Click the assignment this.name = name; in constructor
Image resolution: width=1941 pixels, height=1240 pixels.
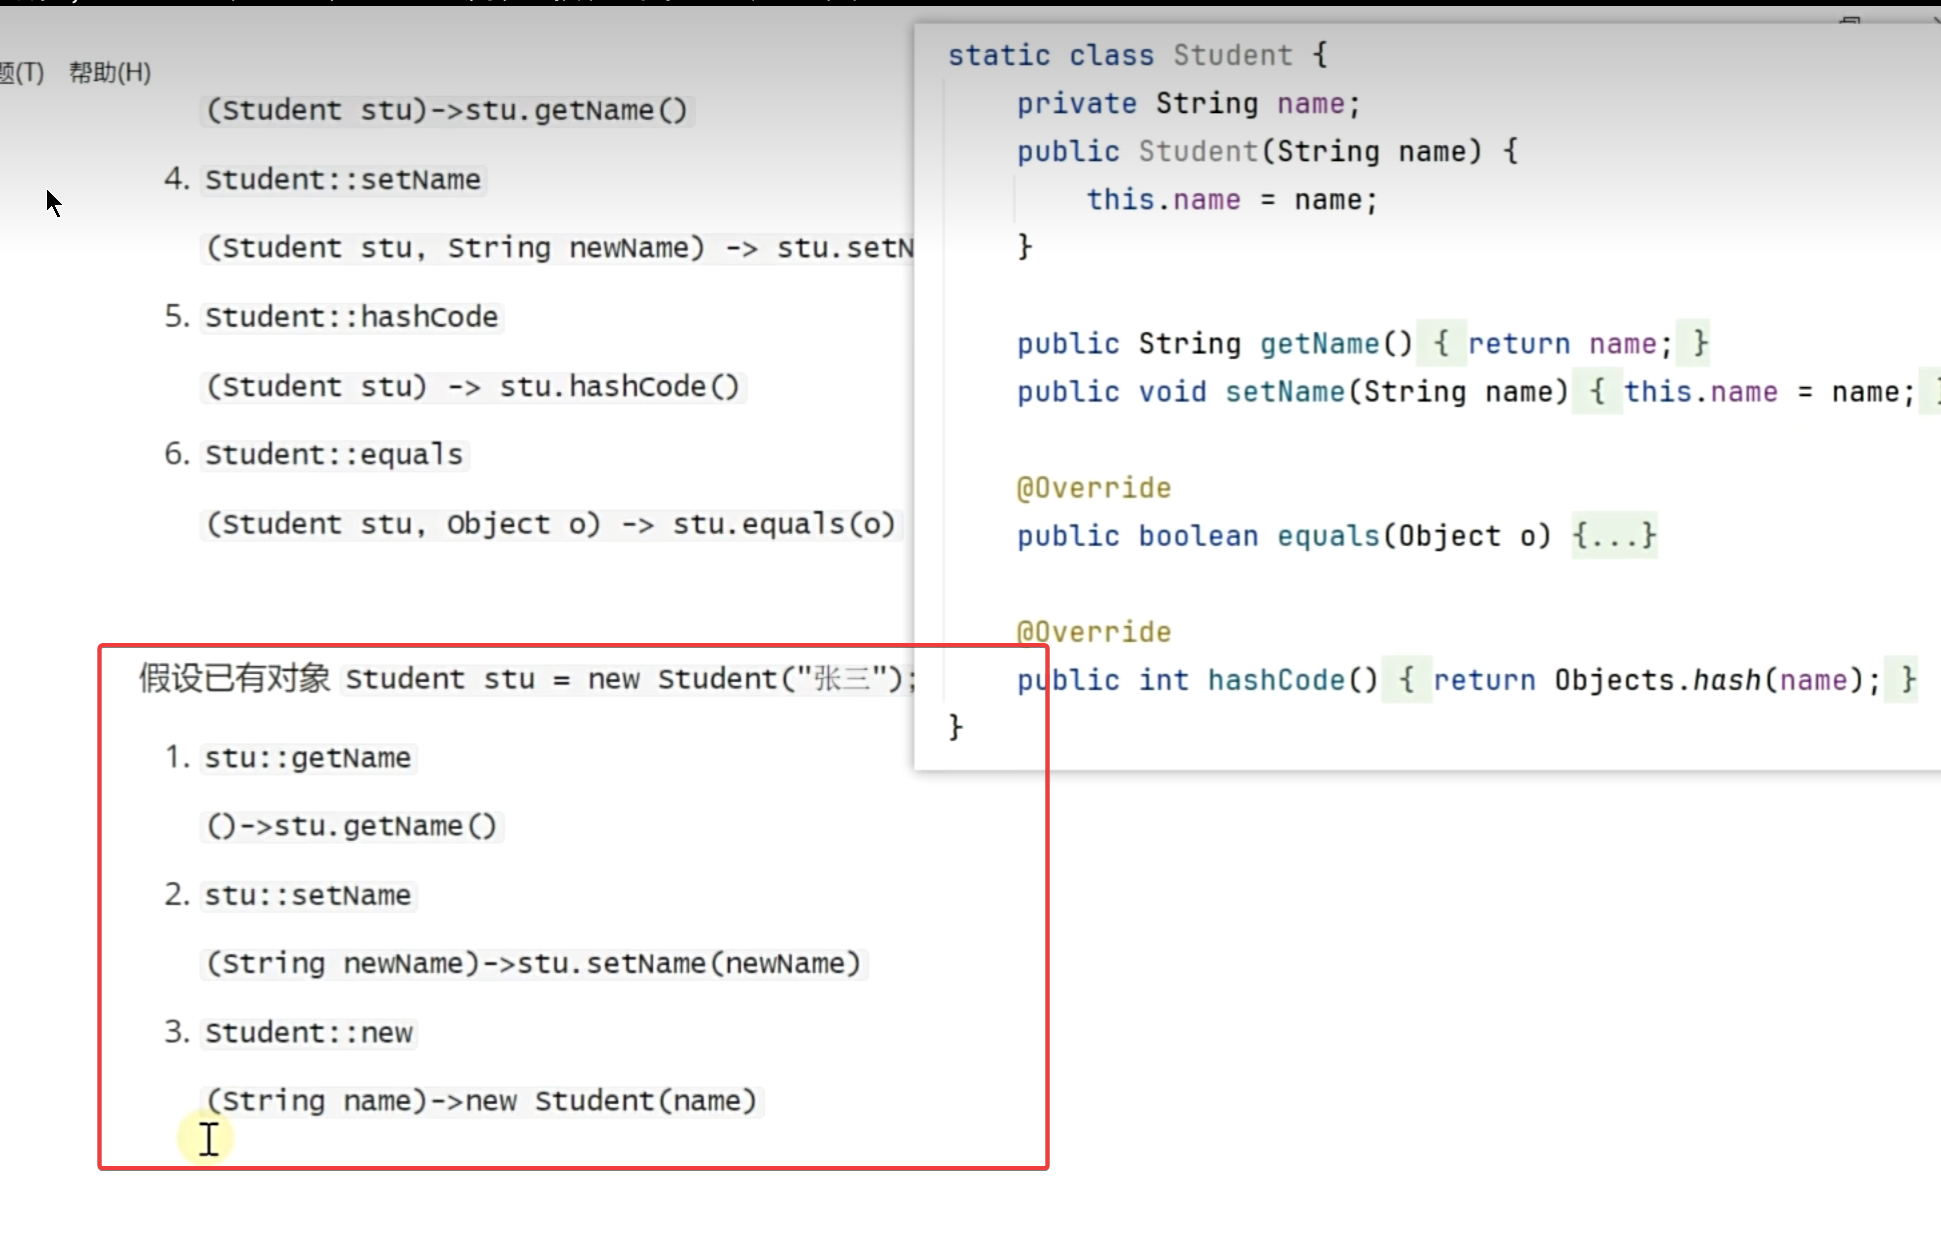point(1232,199)
